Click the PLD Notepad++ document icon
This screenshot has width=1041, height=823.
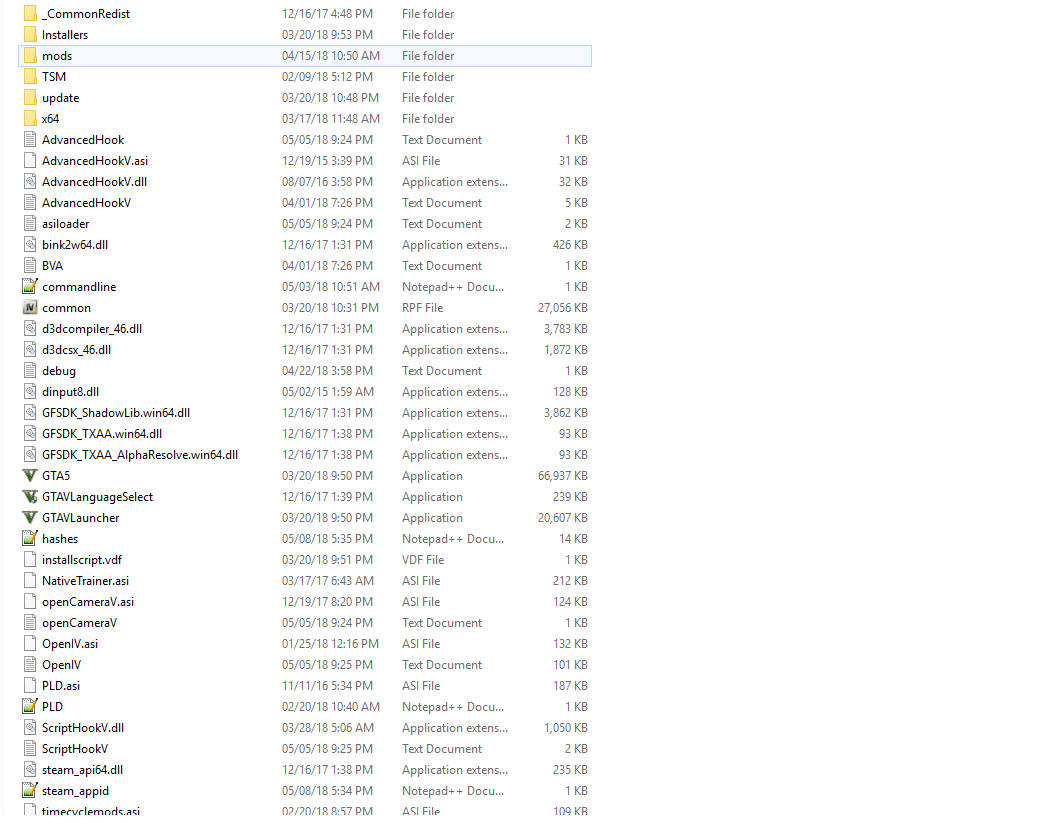pyautogui.click(x=30, y=707)
